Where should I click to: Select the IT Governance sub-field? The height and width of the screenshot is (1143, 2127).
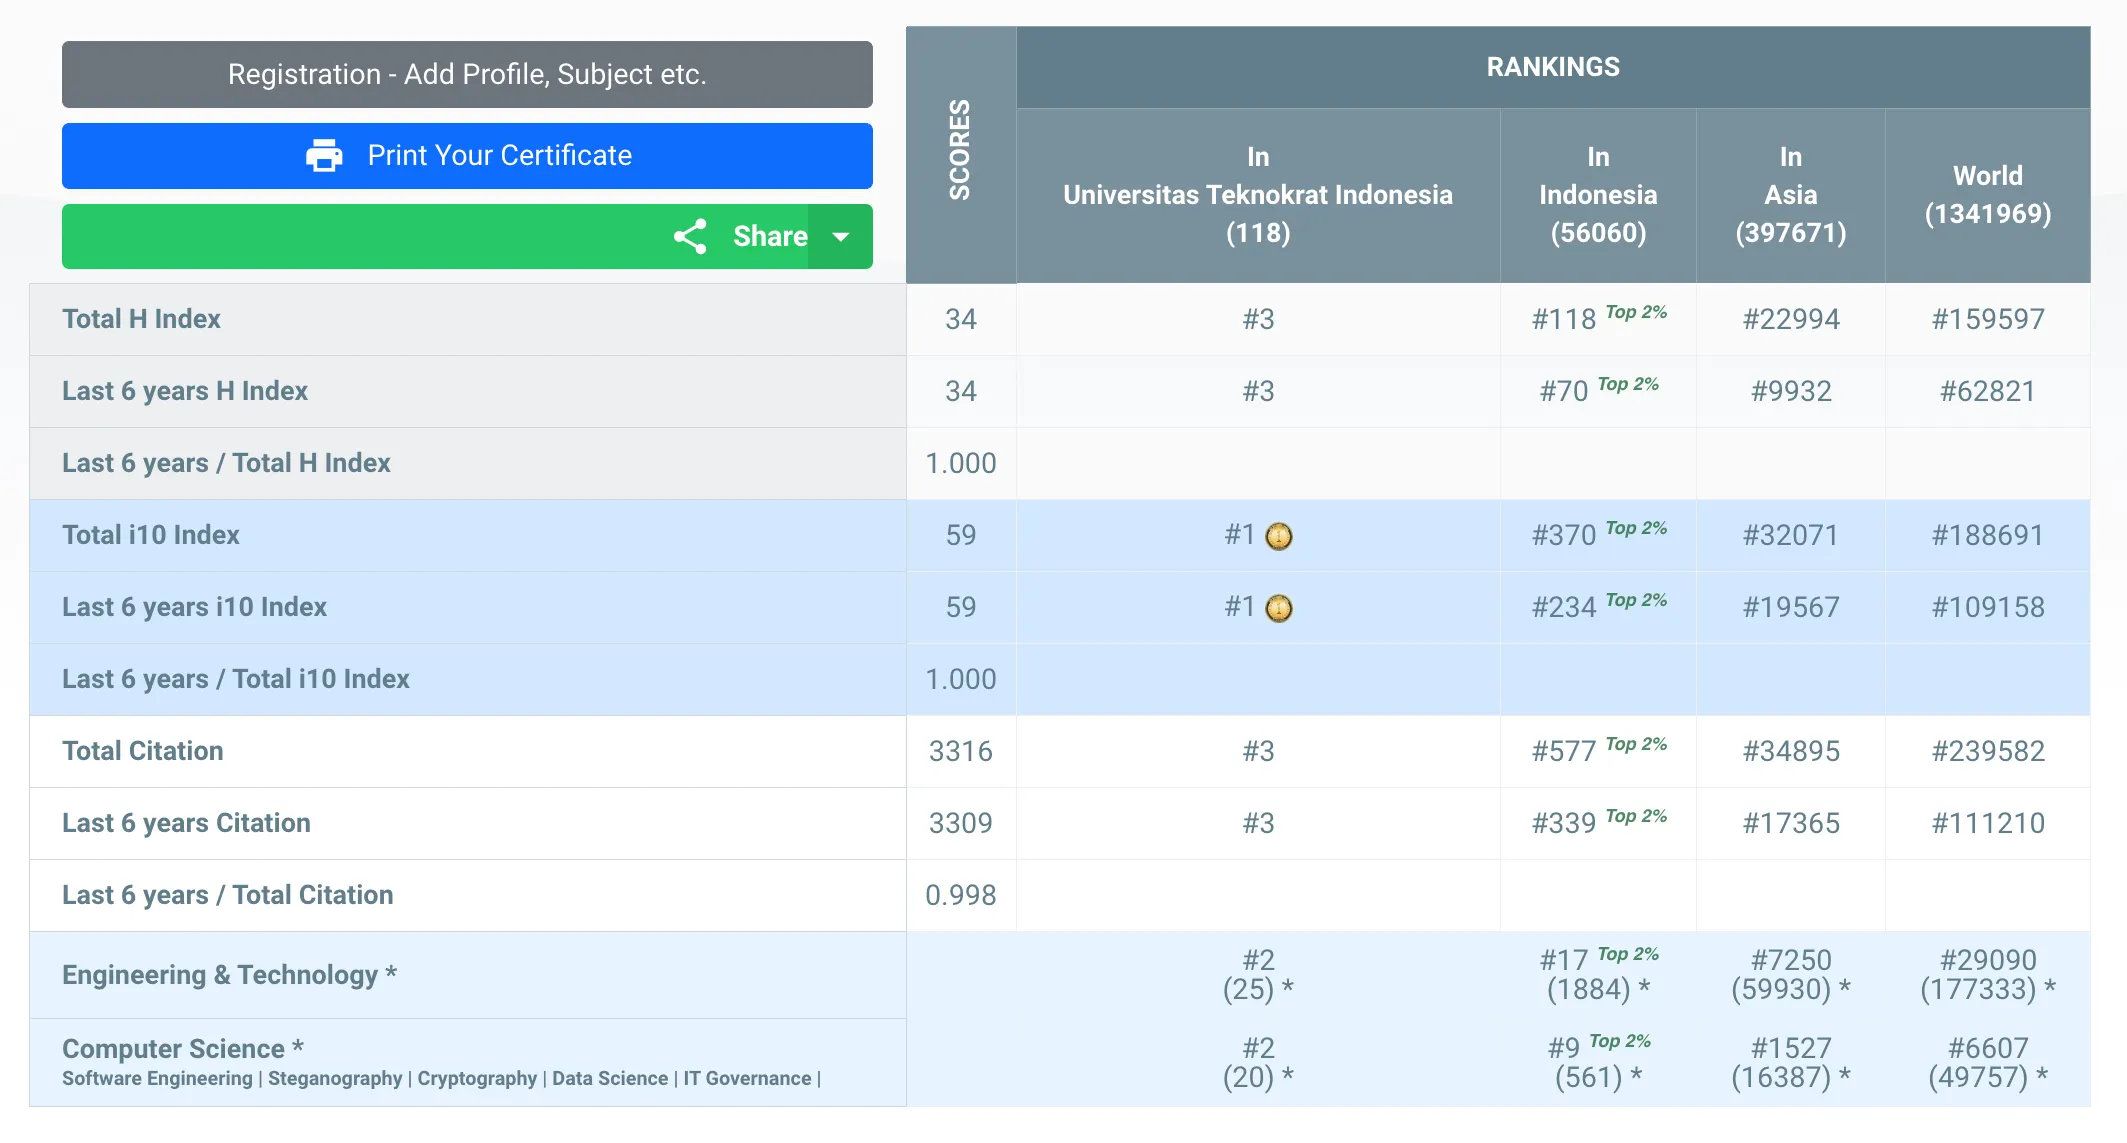click(x=747, y=1079)
